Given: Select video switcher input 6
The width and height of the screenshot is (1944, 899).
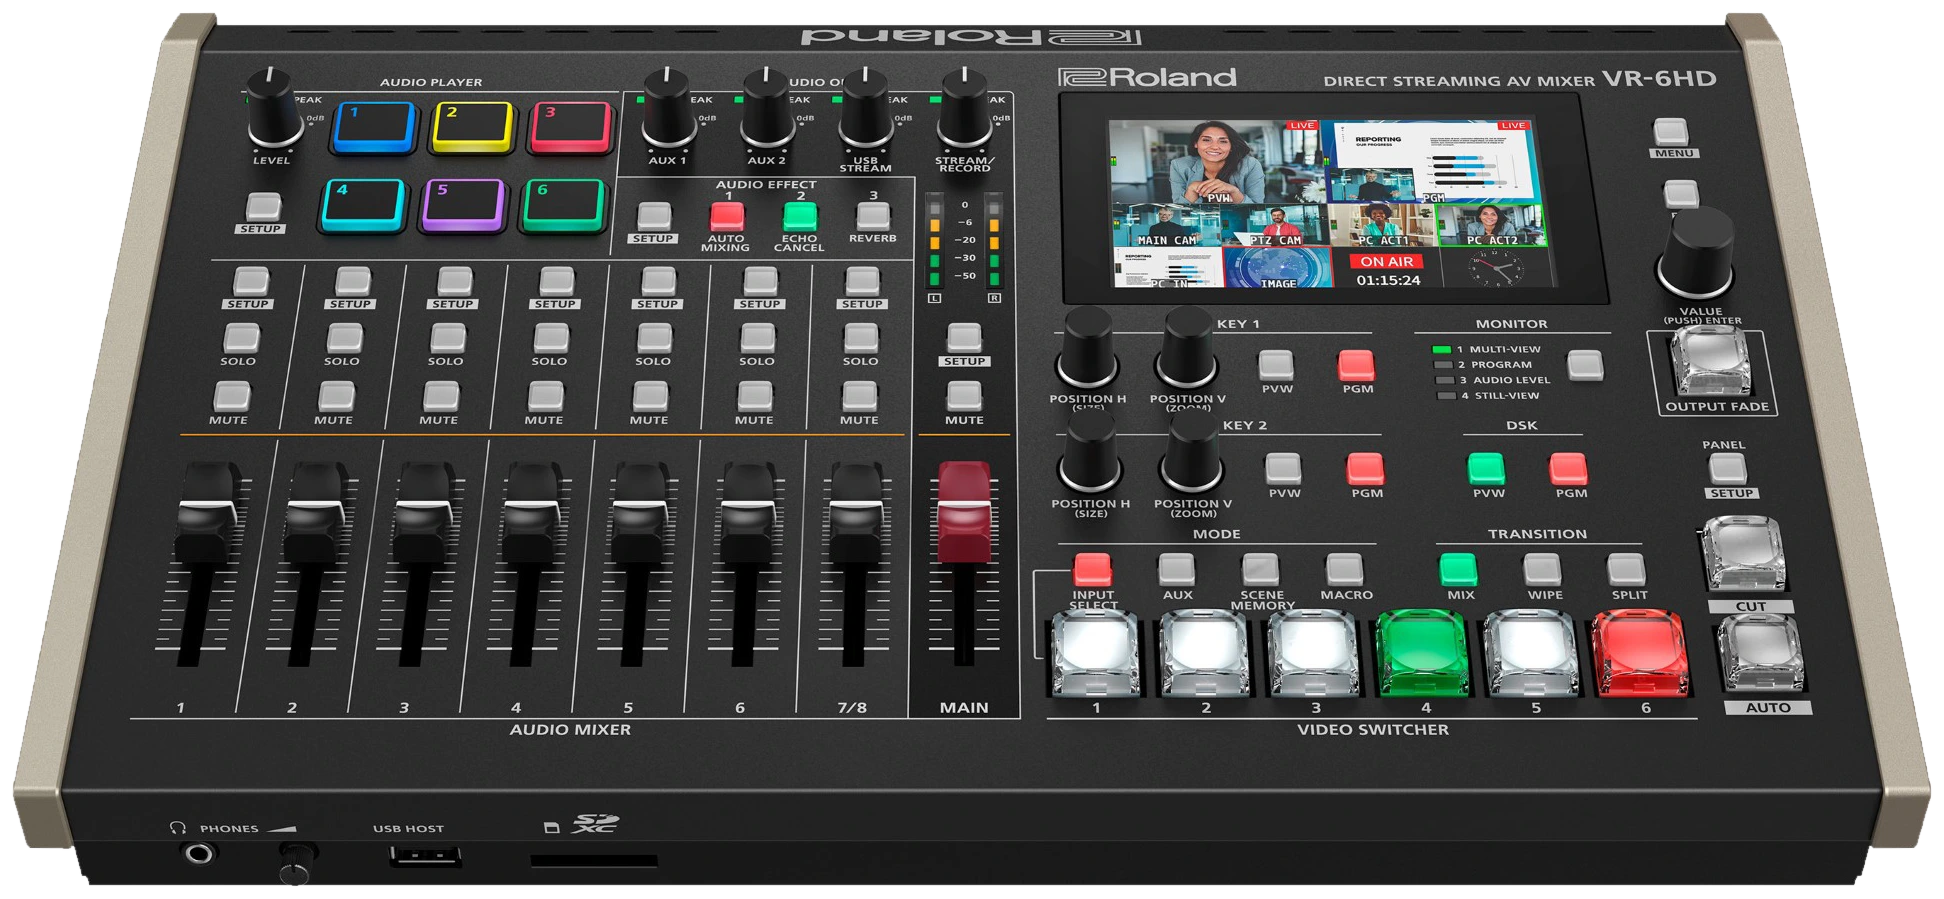Looking at the screenshot, I should 1640,652.
